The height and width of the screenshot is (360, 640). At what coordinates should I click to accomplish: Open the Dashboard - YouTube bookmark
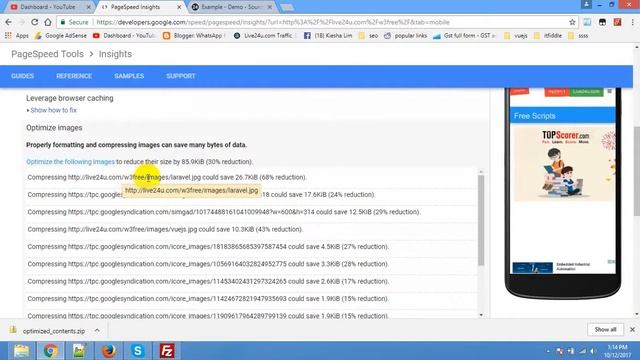124,36
